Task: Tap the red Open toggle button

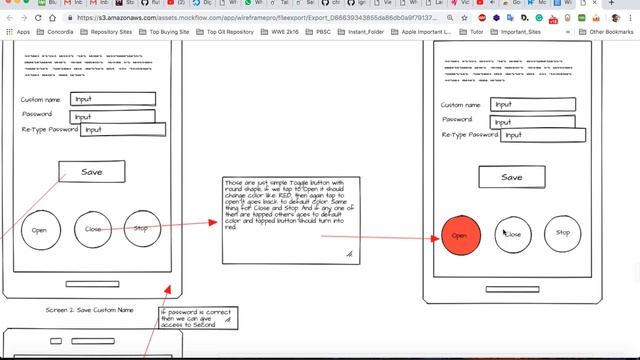Action: click(x=461, y=236)
